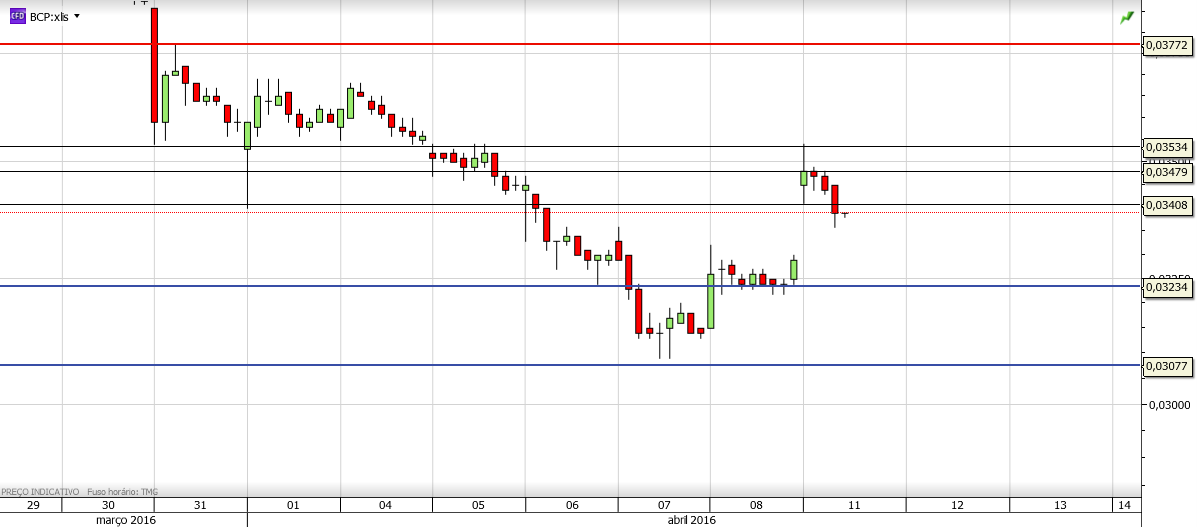Click date 14 on the time axis
This screenshot has height=527, width=1197.
(x=1124, y=506)
